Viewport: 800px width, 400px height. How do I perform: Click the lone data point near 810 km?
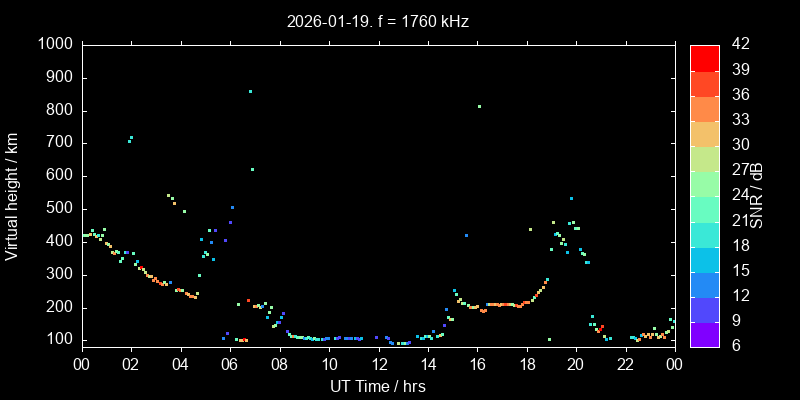480,106
